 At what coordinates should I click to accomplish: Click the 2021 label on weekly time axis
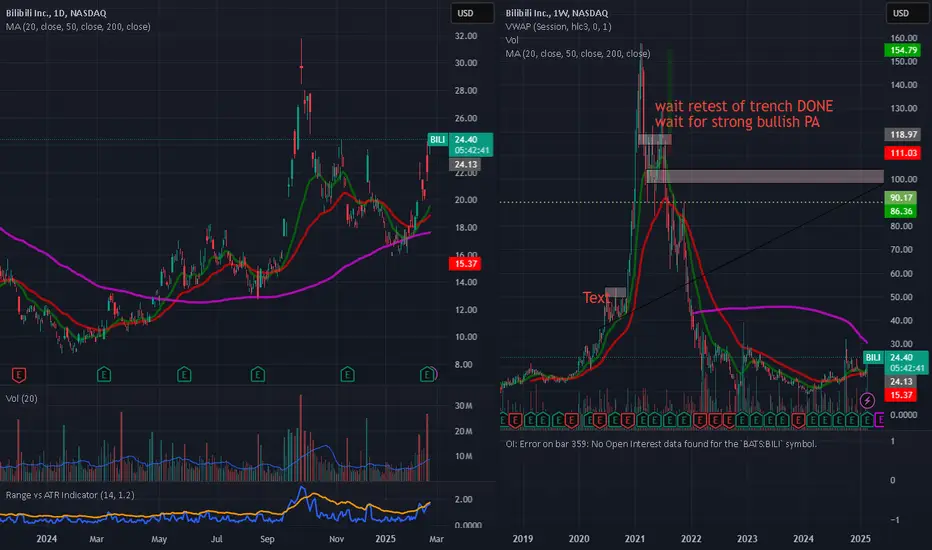pyautogui.click(x=635, y=539)
